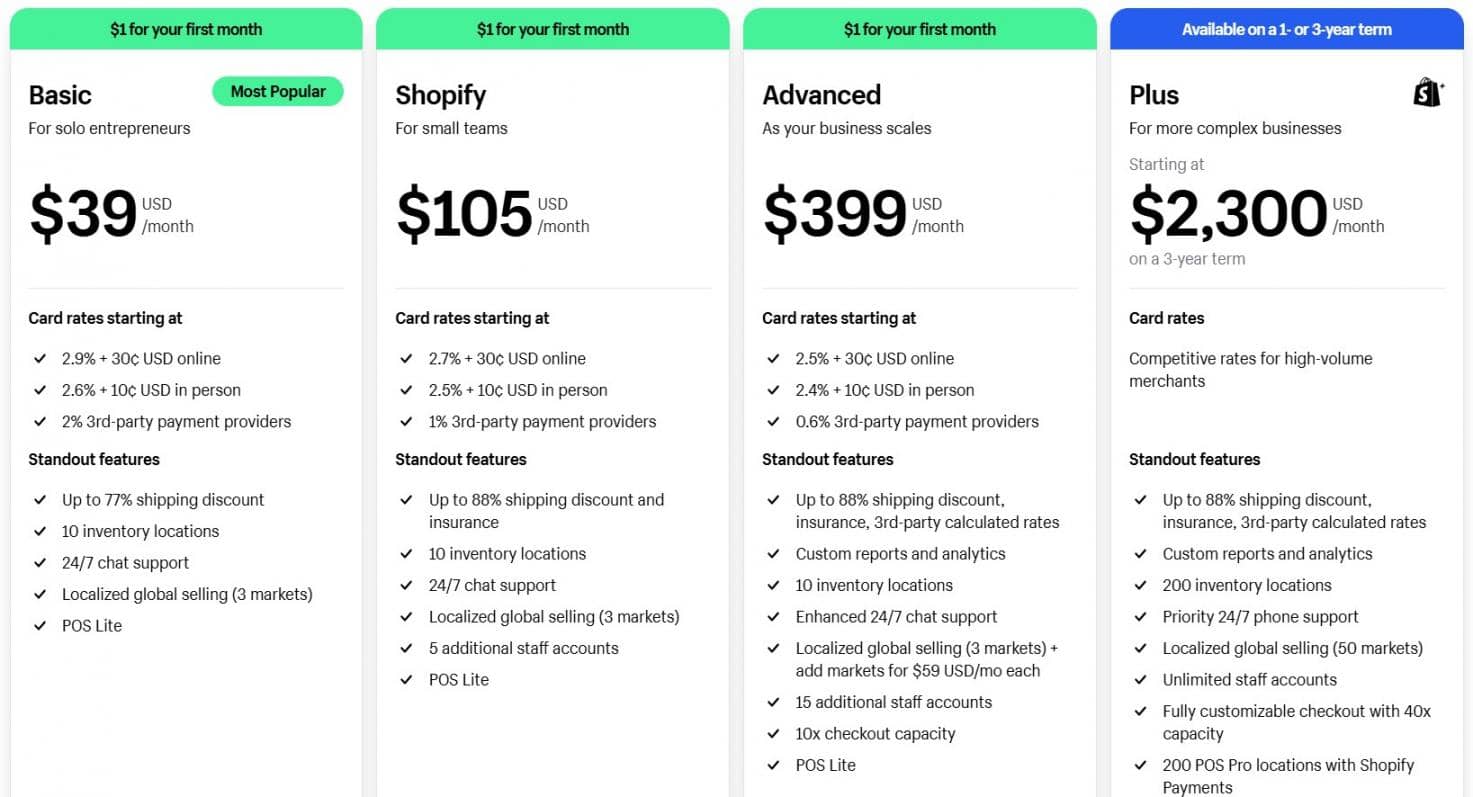Screen dimensions: 1473x797
Task: Click checkmark beside Custom reports in Advanced plan
Action: coord(774,554)
